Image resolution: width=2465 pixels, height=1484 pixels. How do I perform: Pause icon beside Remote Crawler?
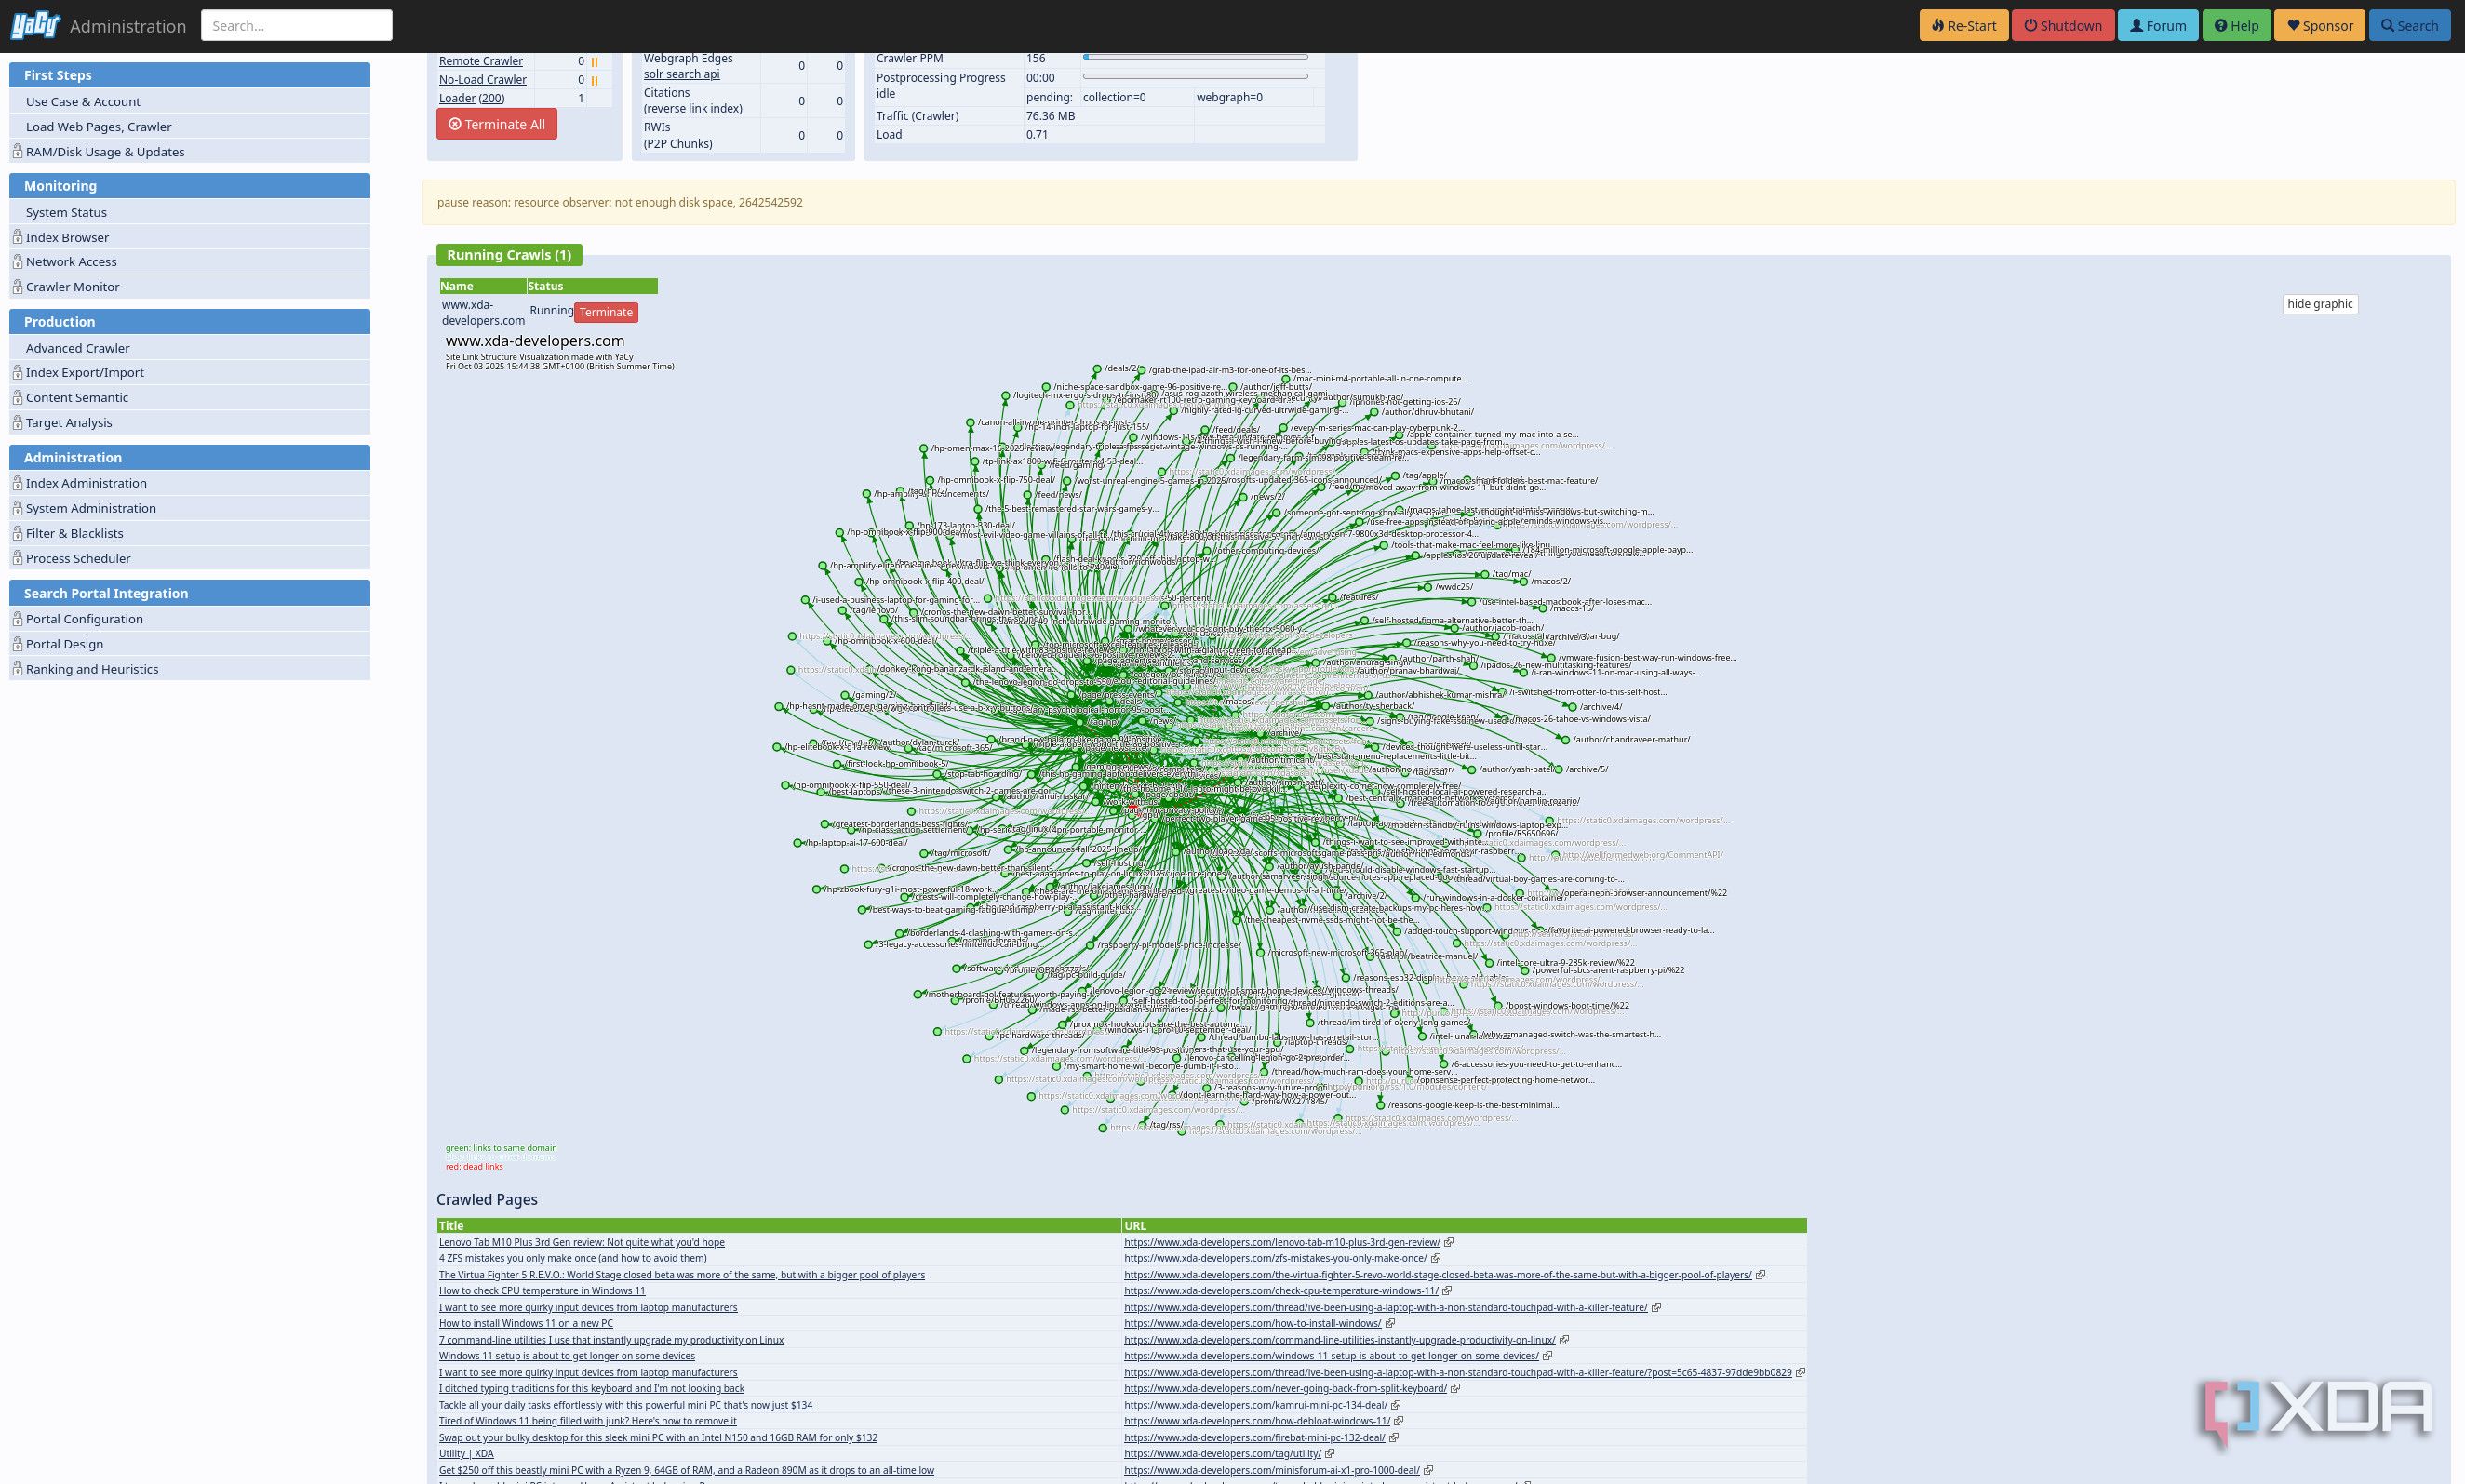(x=594, y=62)
